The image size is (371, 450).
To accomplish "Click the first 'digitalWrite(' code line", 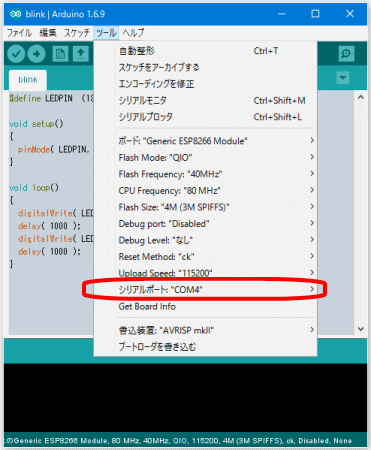I will pos(56,213).
